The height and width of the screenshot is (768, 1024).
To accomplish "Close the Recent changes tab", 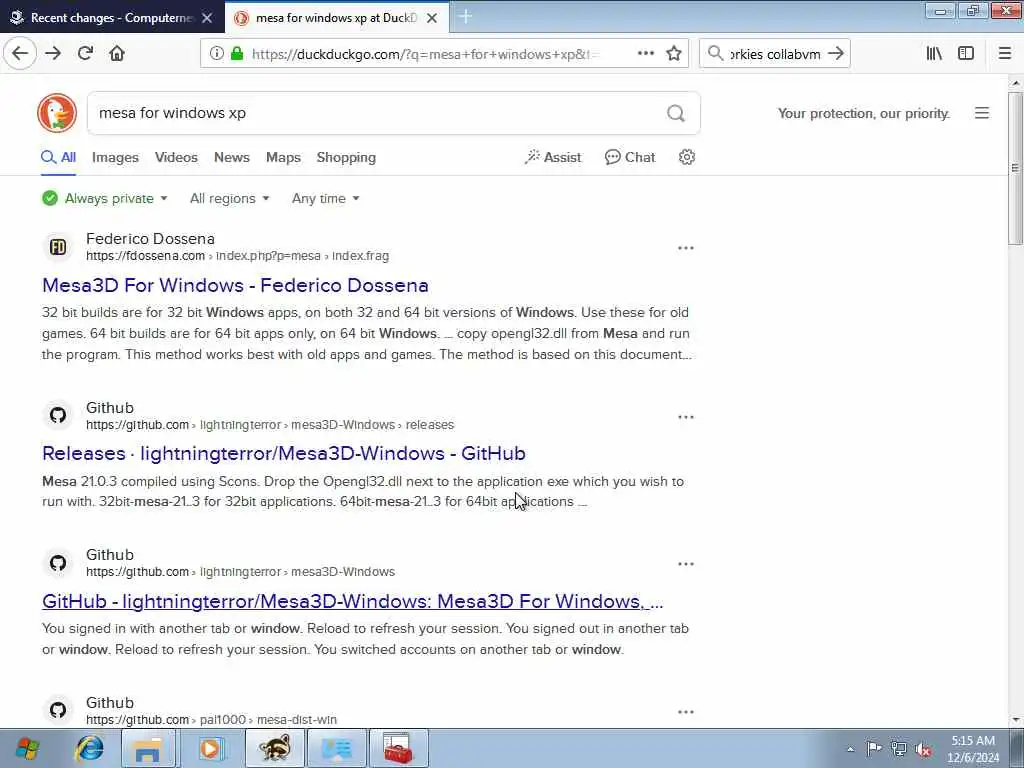I will click(207, 18).
